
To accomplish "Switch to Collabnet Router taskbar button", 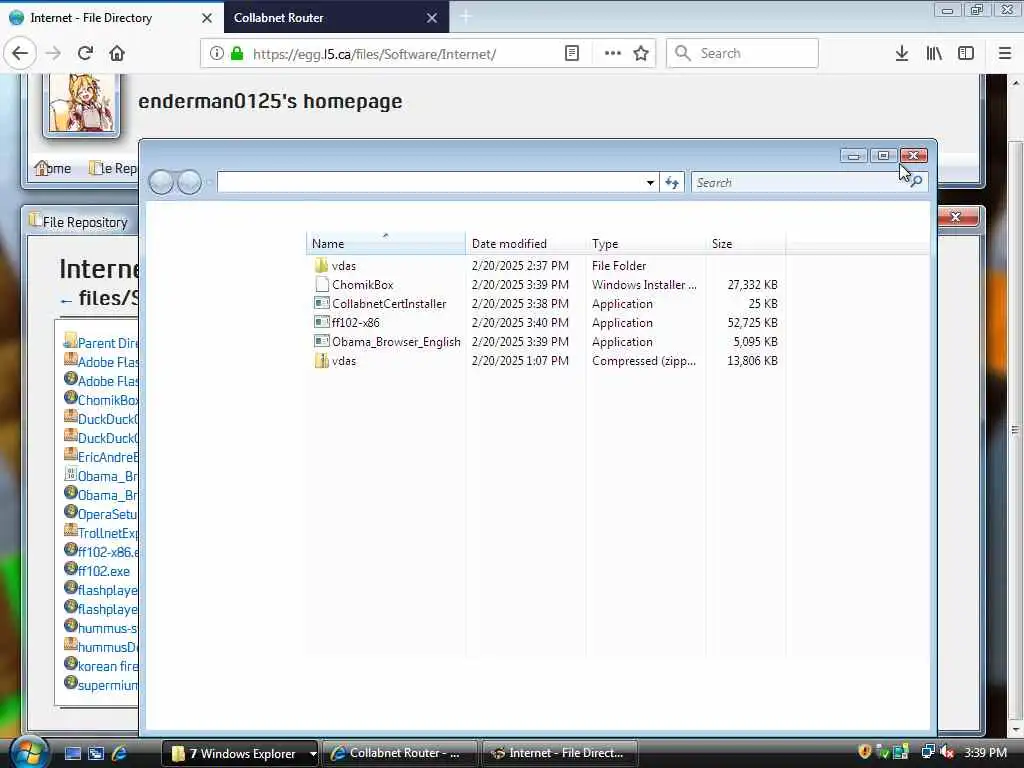I will 400,753.
